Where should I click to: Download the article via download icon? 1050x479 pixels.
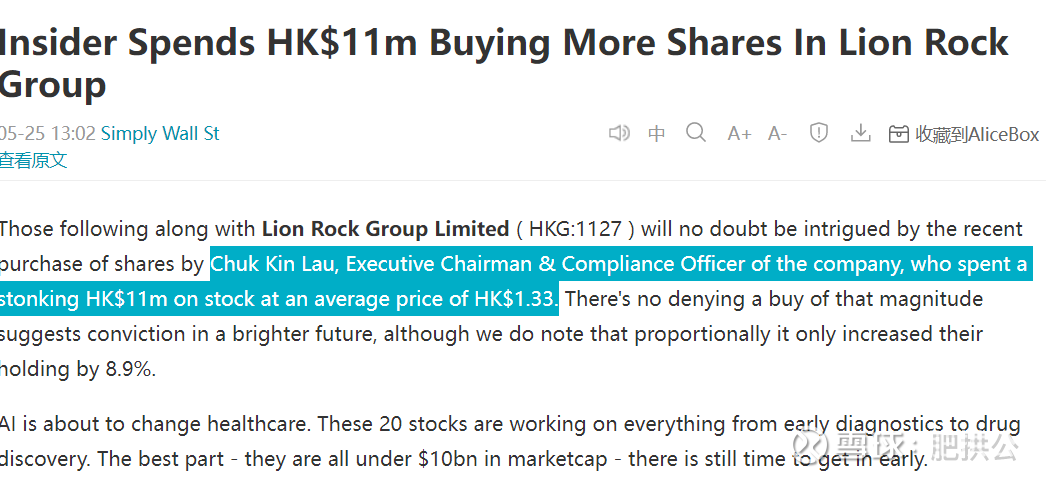[859, 133]
